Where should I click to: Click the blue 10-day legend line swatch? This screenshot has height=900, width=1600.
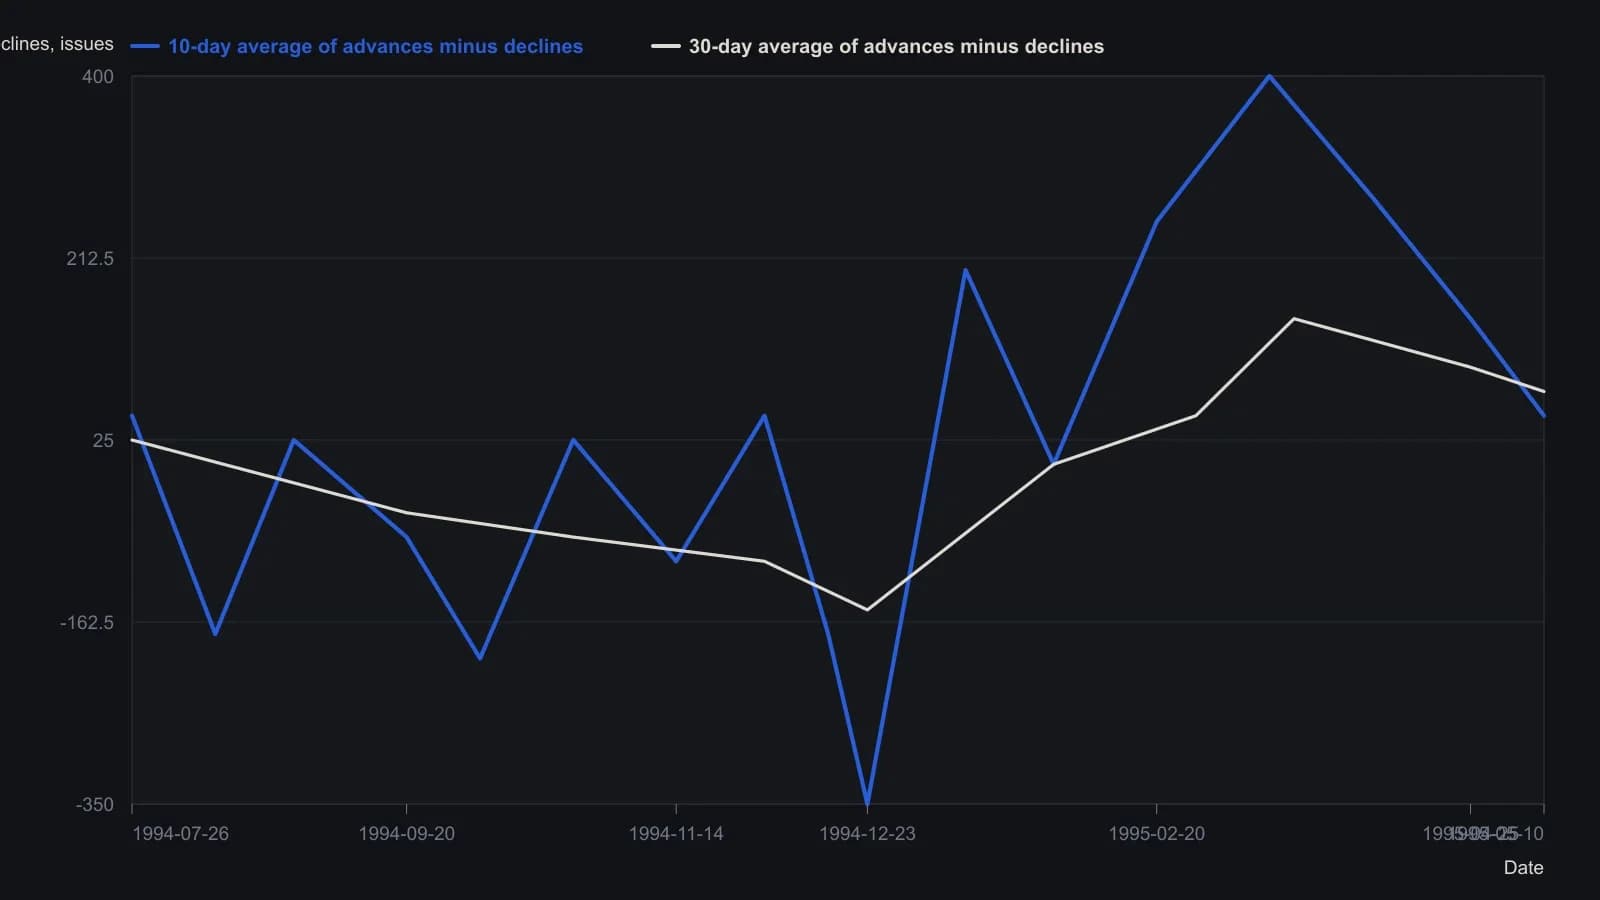point(145,46)
